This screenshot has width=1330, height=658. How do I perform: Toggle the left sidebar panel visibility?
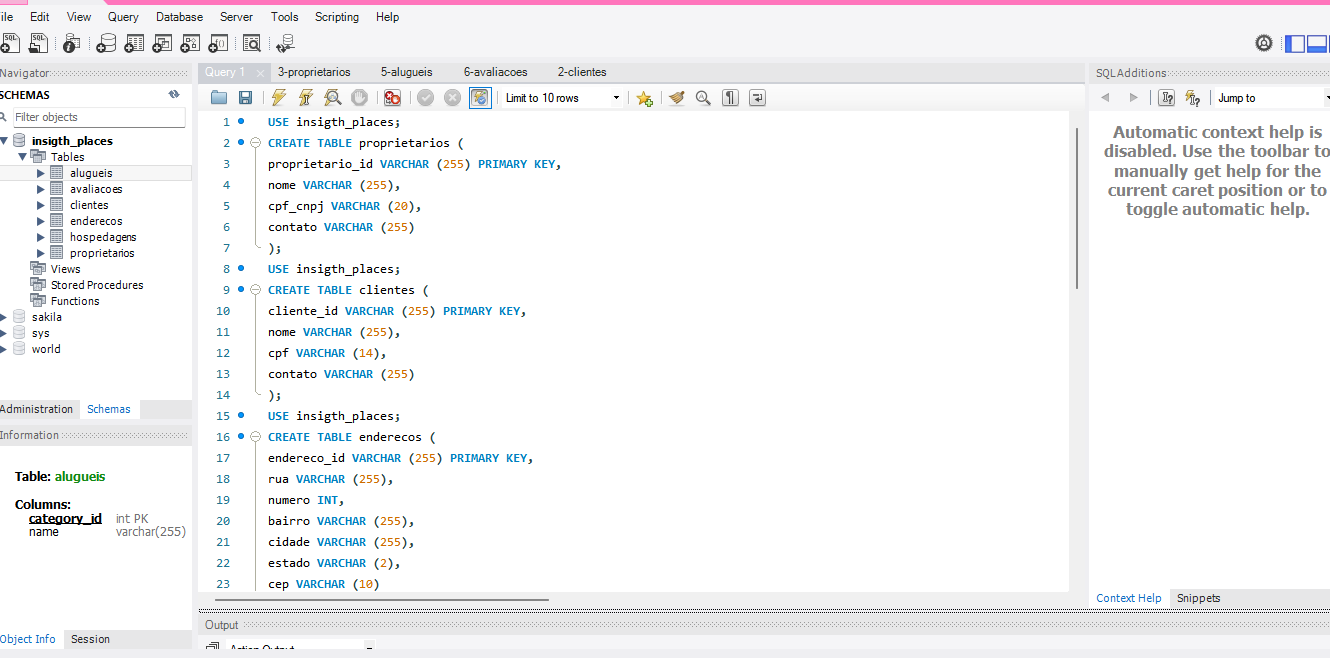tap(1294, 43)
